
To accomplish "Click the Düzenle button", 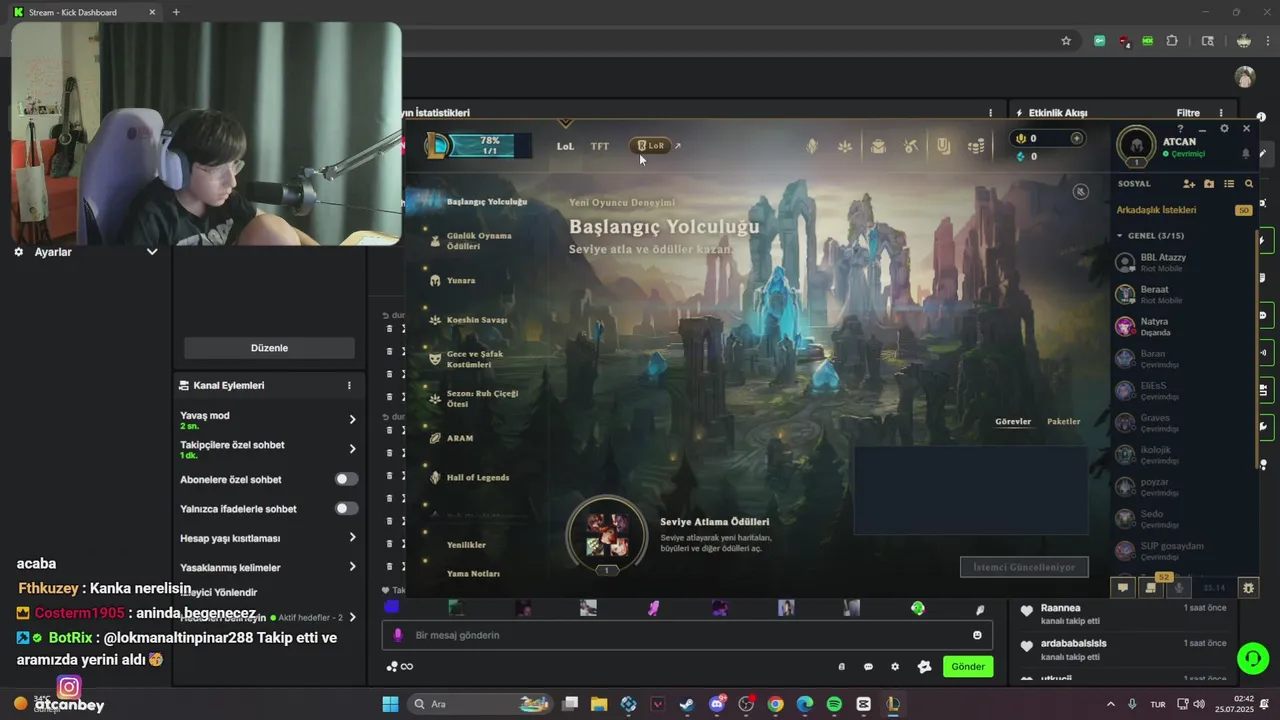I will (x=269, y=348).
